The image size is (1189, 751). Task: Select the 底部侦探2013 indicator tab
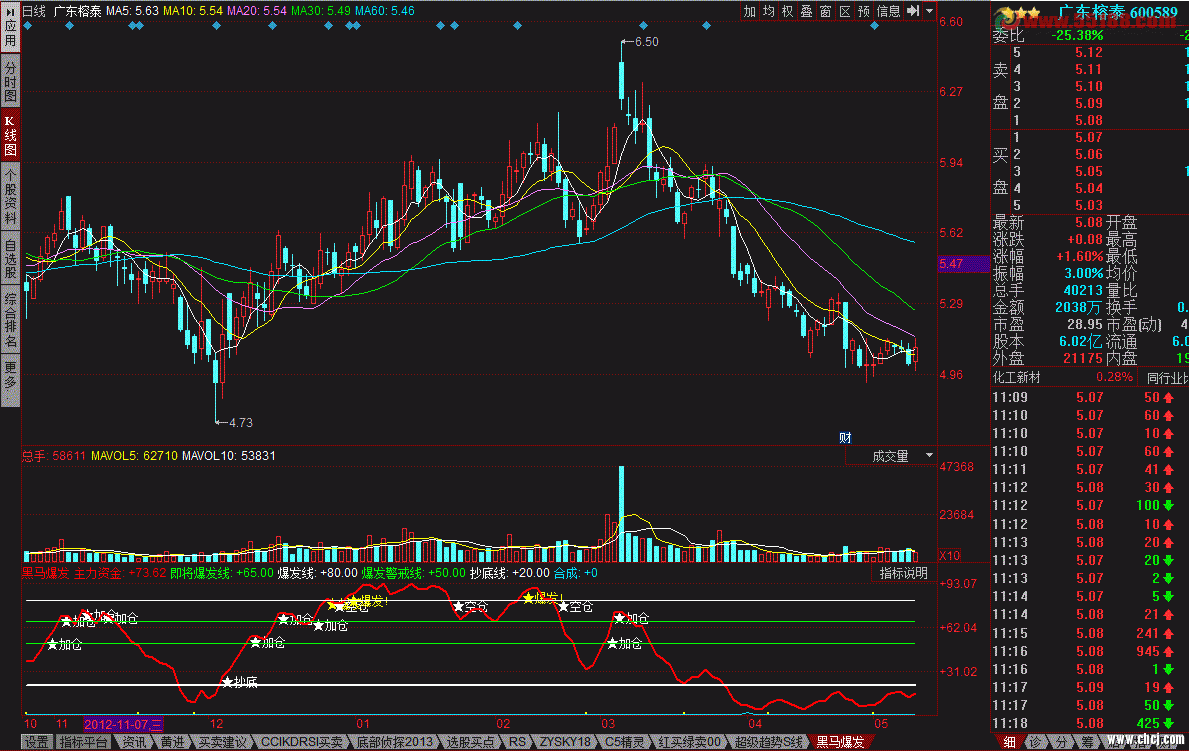click(394, 742)
